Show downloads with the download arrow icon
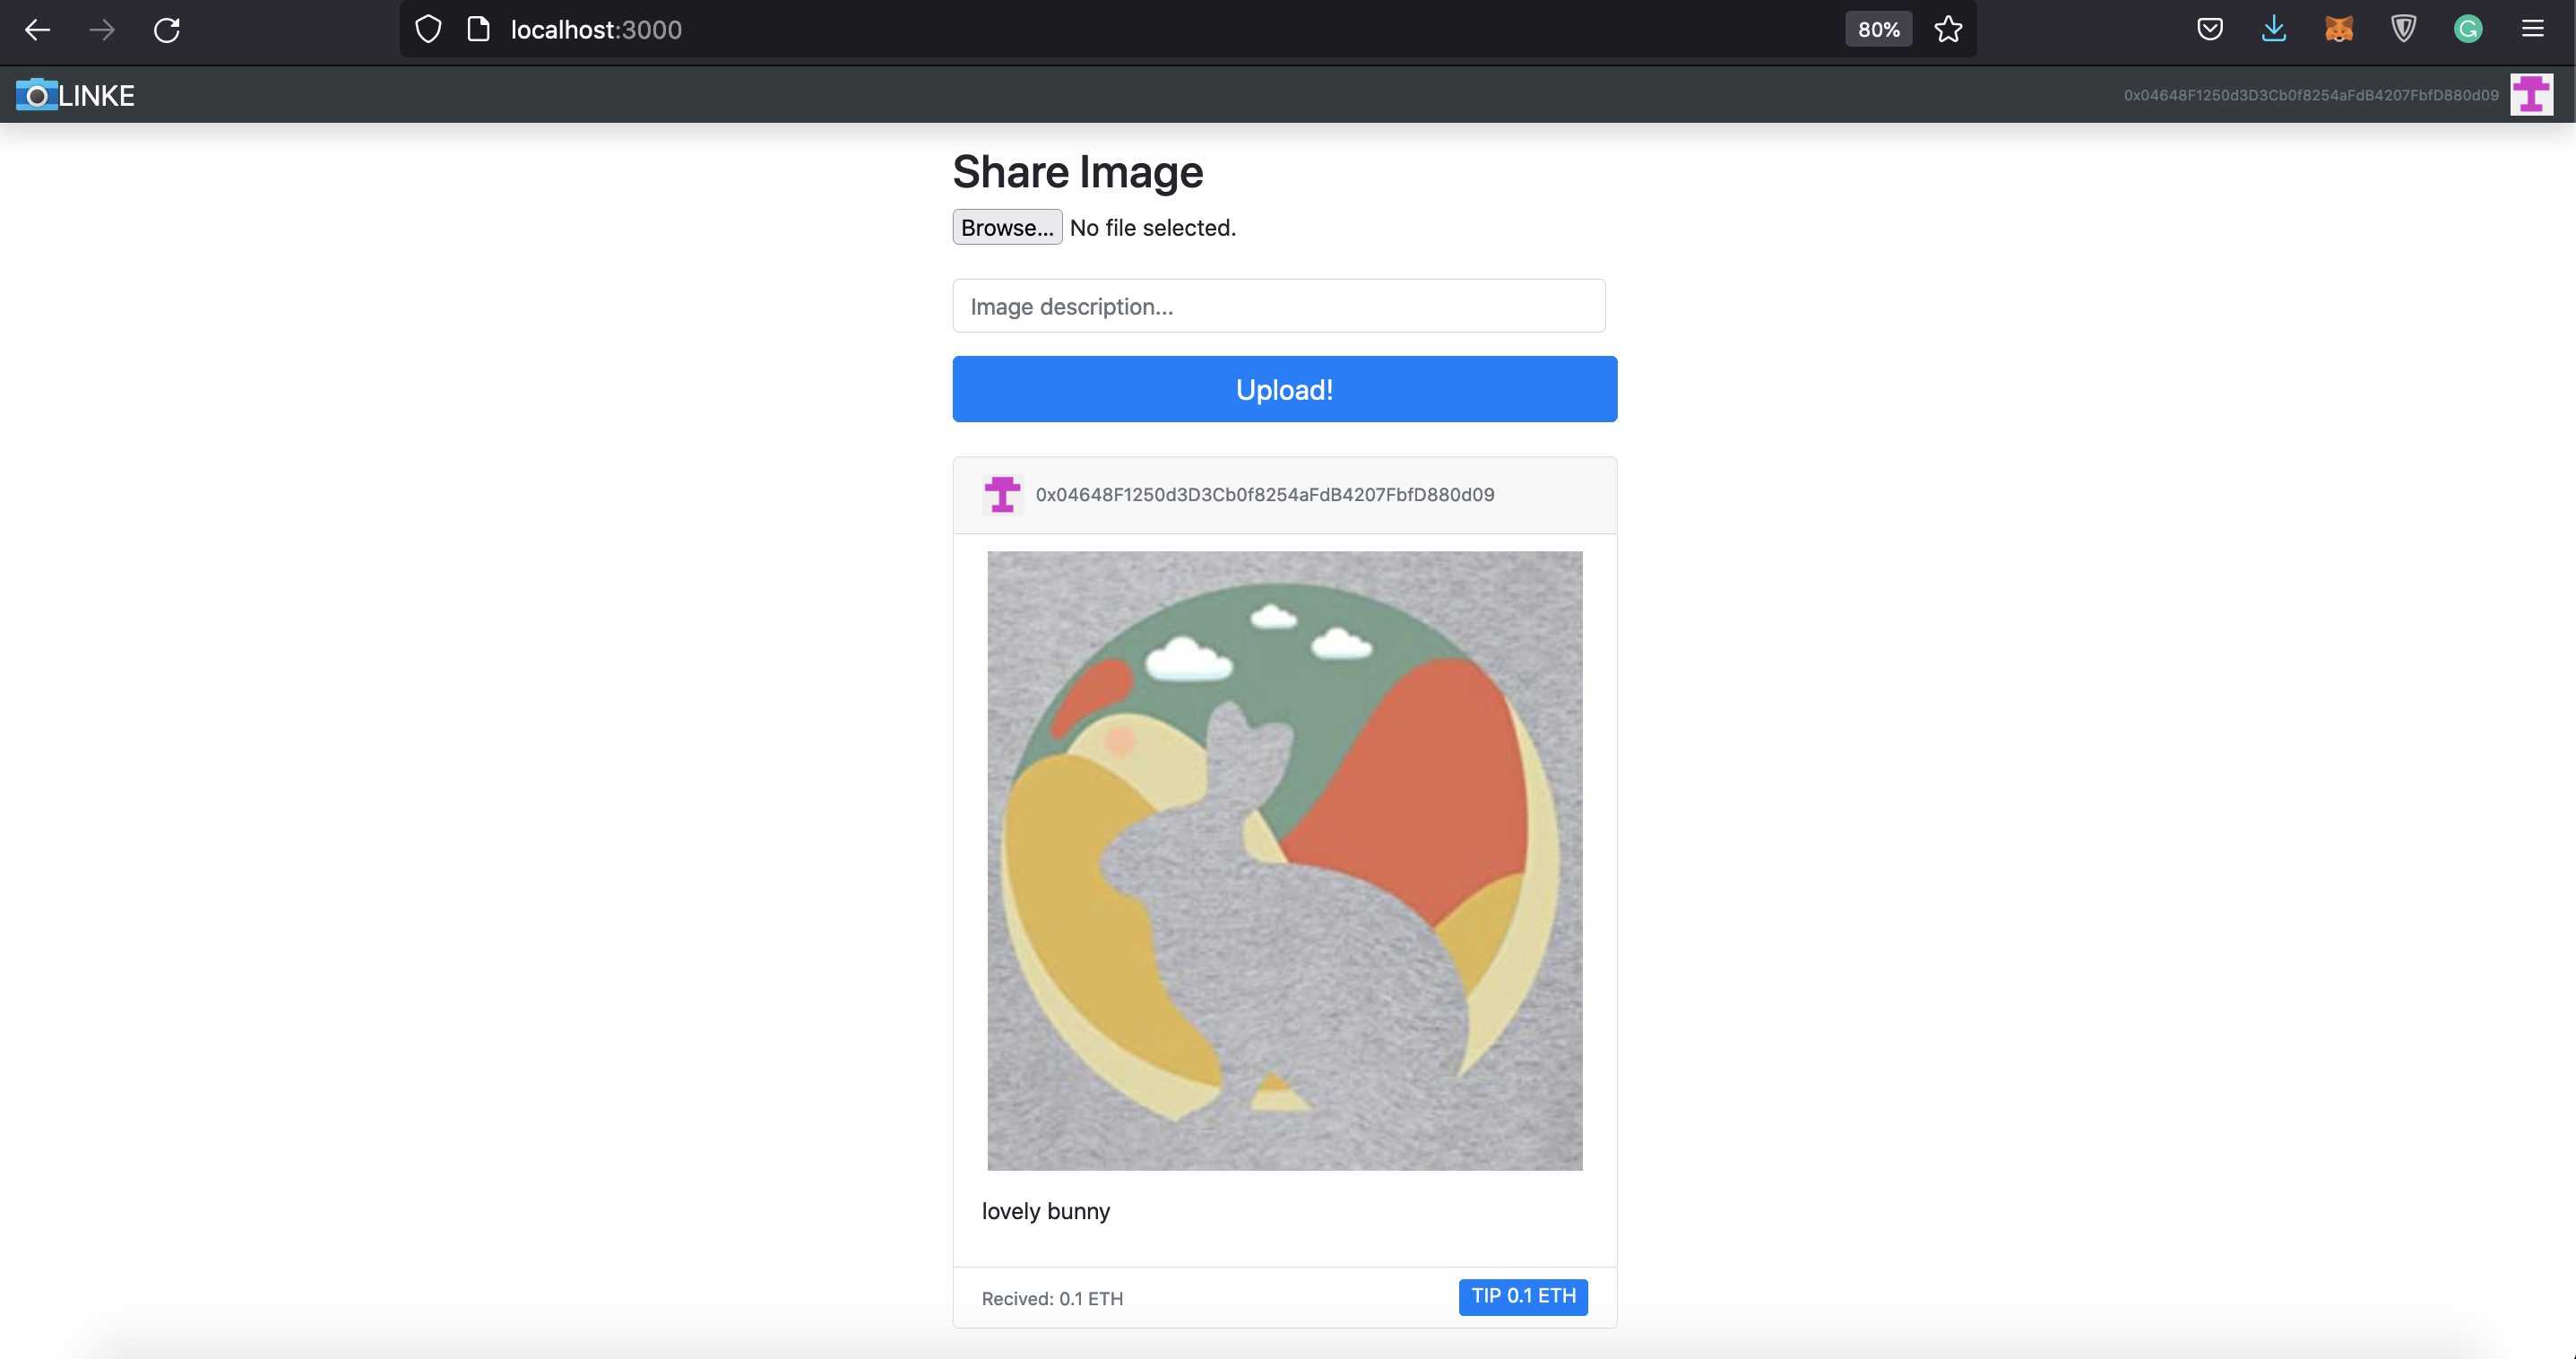This screenshot has height=1359, width=2576. tap(2274, 29)
